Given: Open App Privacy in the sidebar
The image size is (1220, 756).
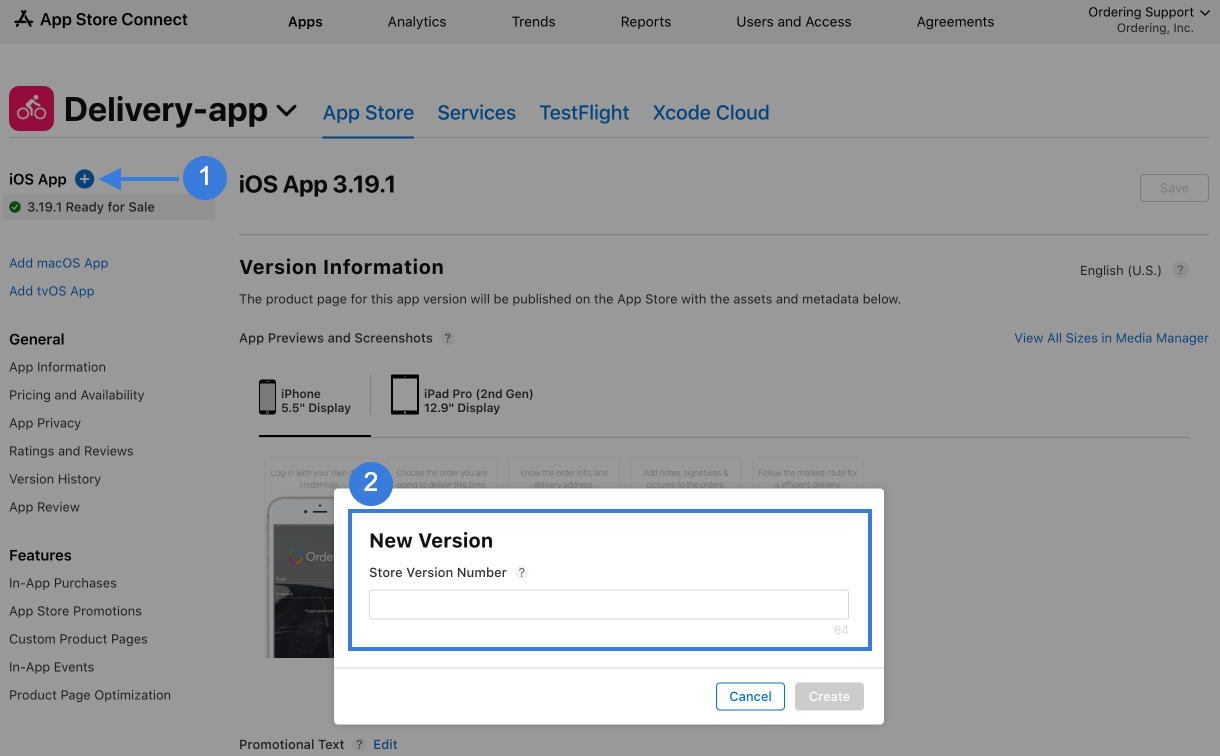Looking at the screenshot, I should click(45, 423).
